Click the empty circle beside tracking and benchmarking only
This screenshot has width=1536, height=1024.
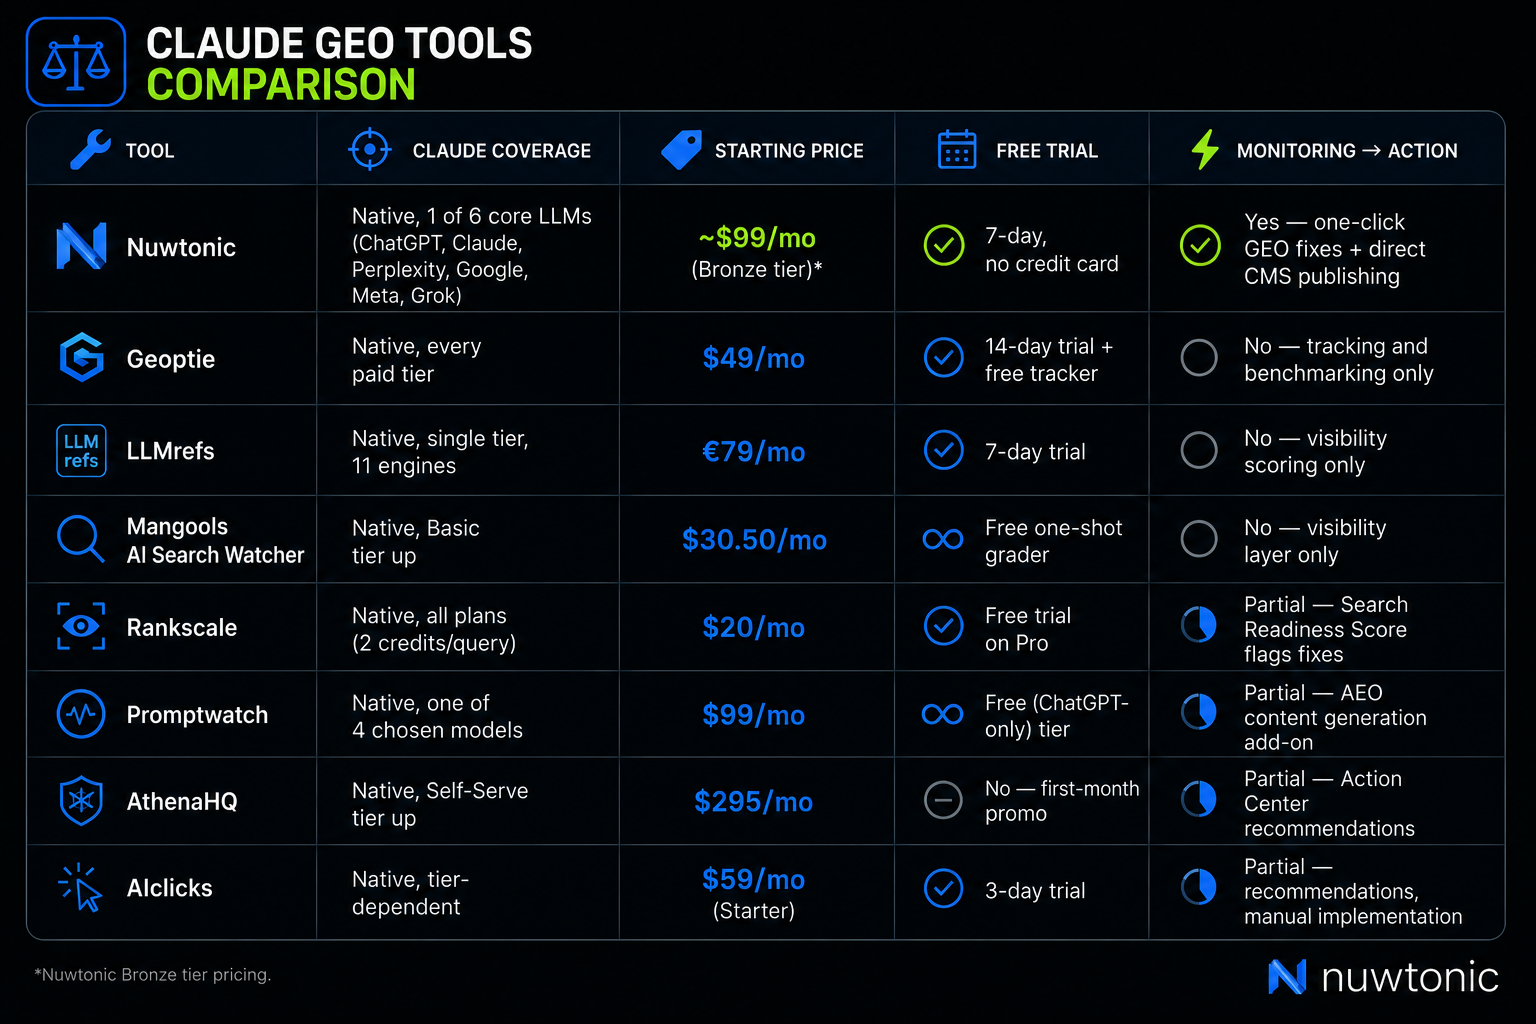(1199, 358)
